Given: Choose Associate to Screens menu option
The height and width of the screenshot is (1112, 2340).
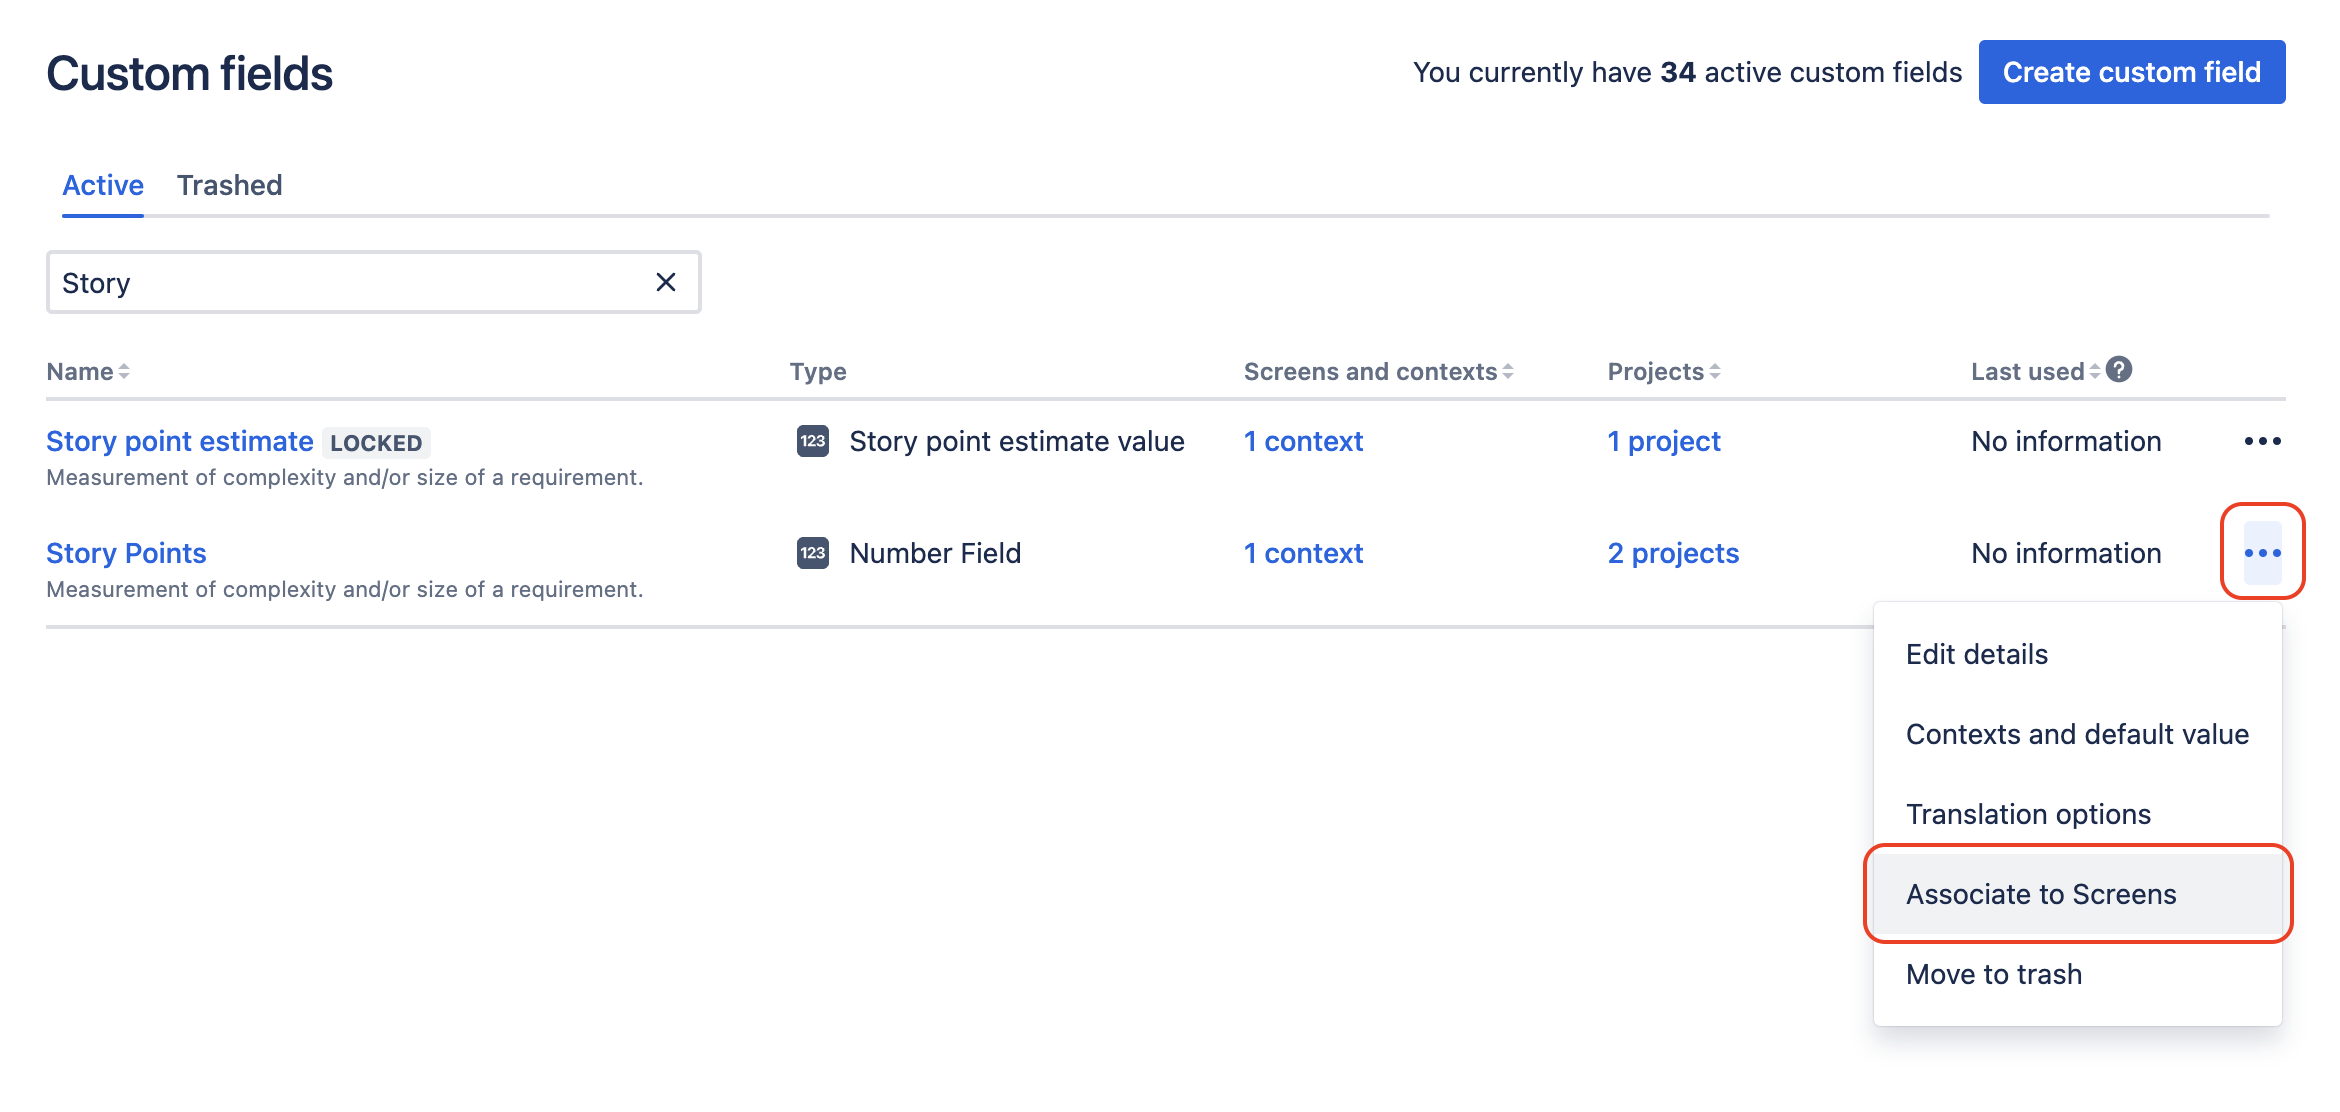Looking at the screenshot, I should click(x=2041, y=894).
